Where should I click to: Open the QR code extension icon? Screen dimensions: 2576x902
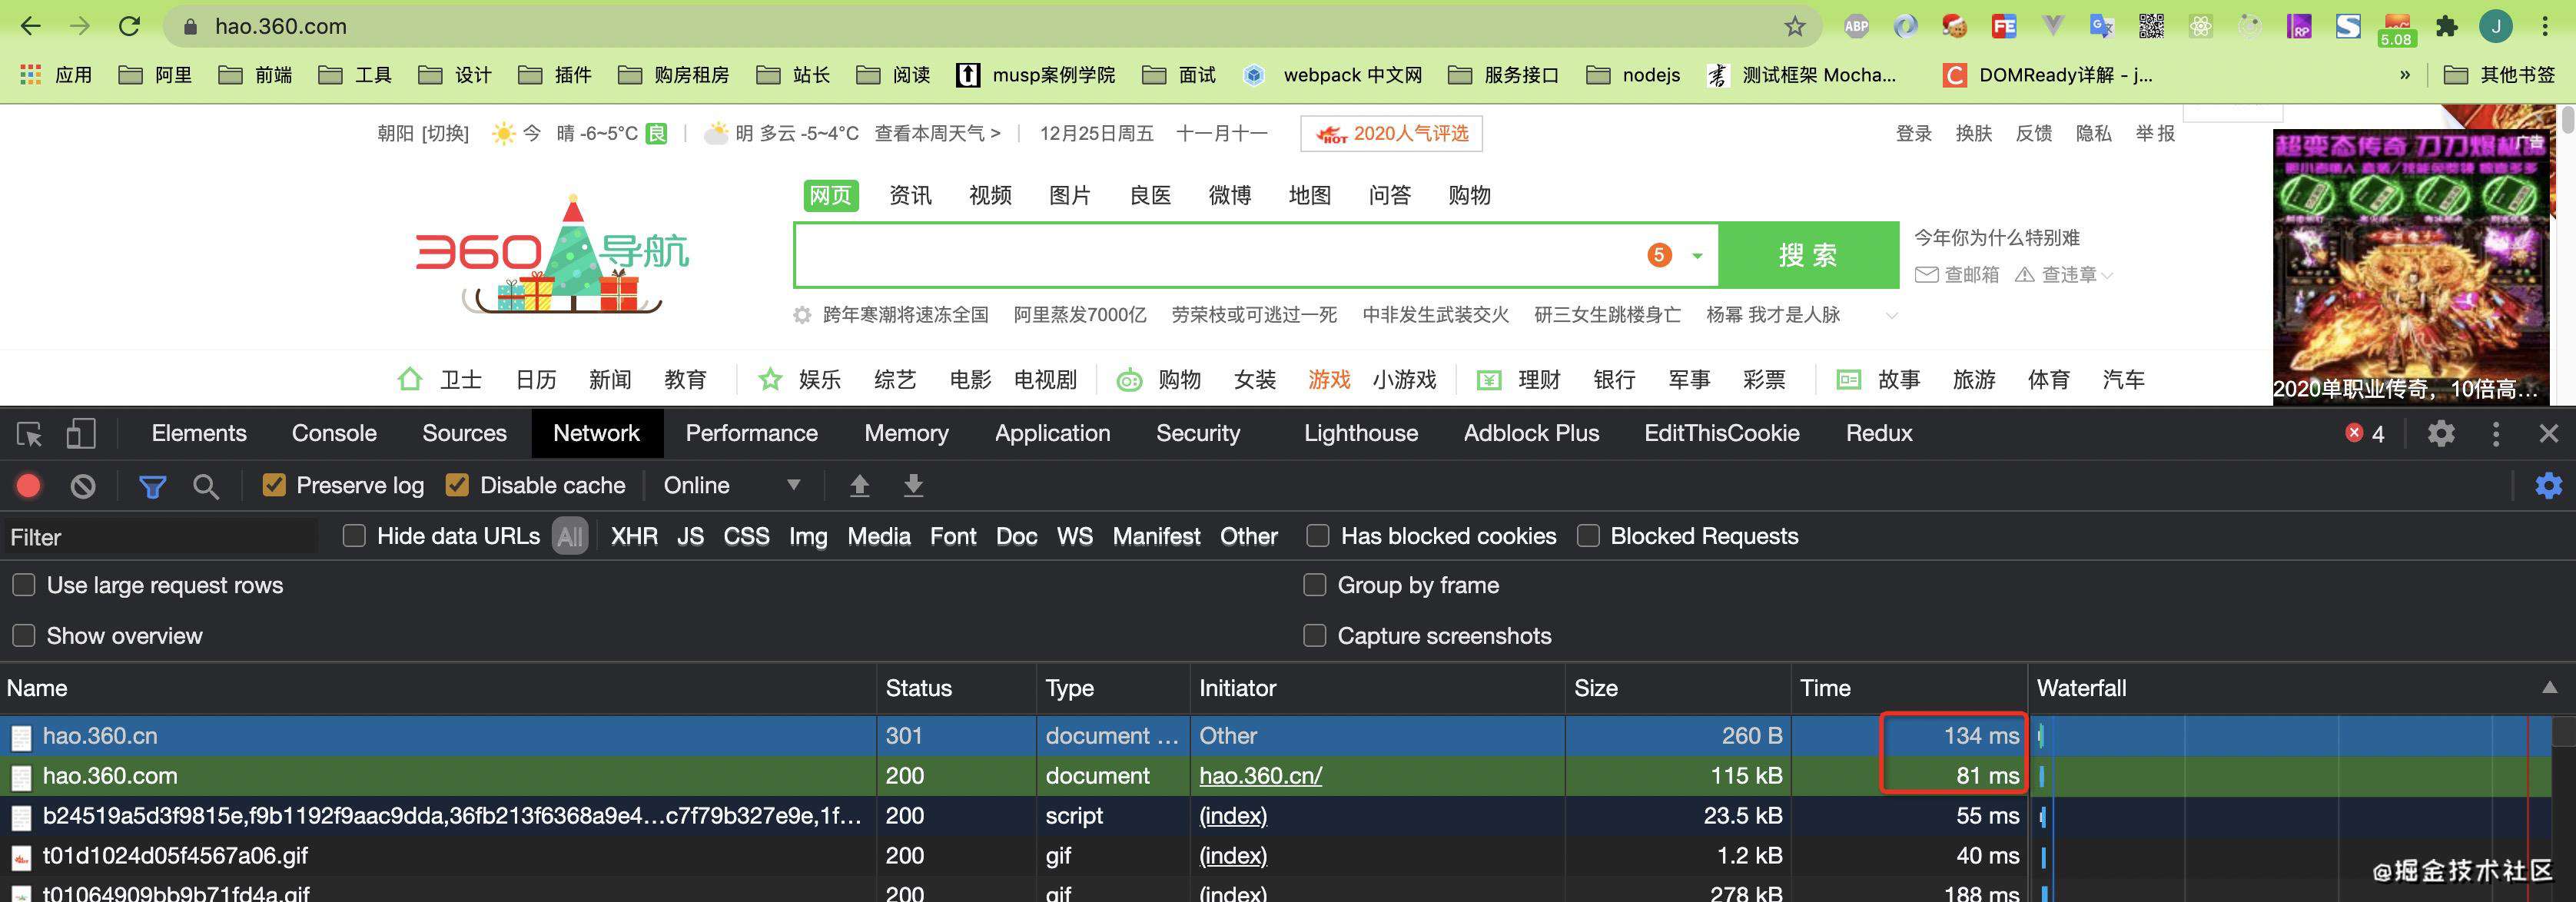tap(2151, 26)
